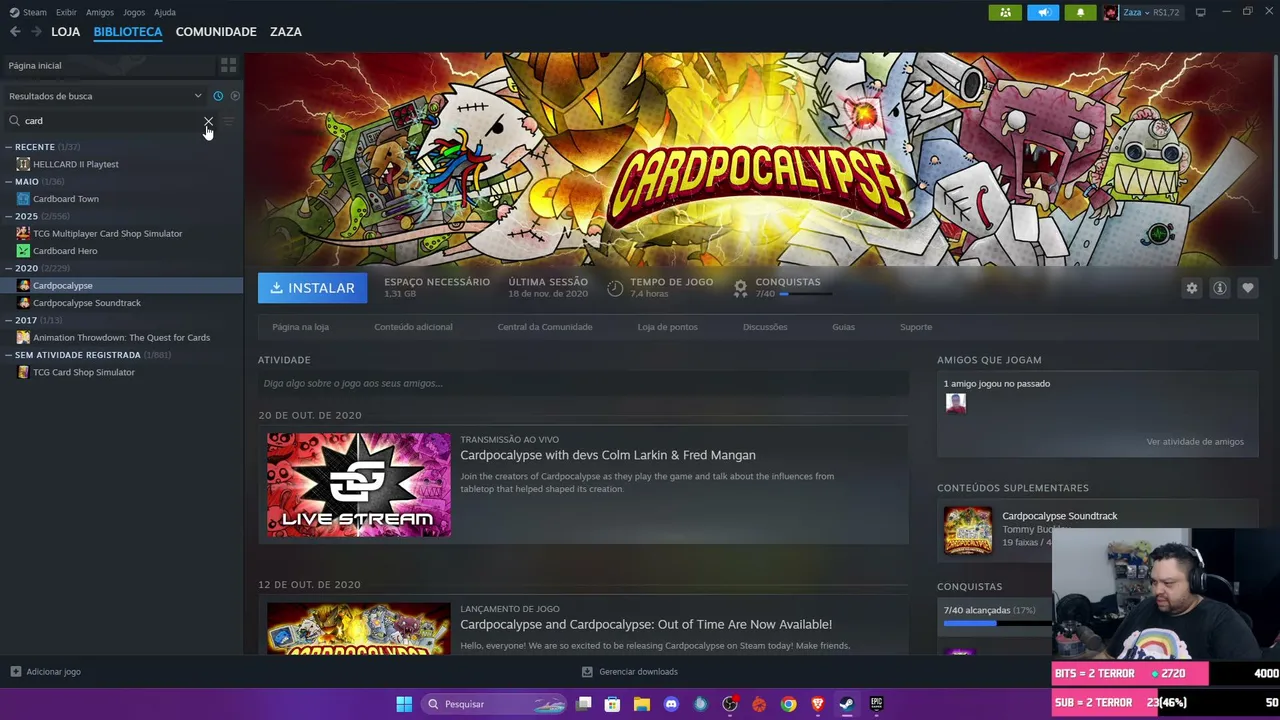The height and width of the screenshot is (720, 1280).
Task: Open Google Chrome from the taskbar
Action: (788, 704)
